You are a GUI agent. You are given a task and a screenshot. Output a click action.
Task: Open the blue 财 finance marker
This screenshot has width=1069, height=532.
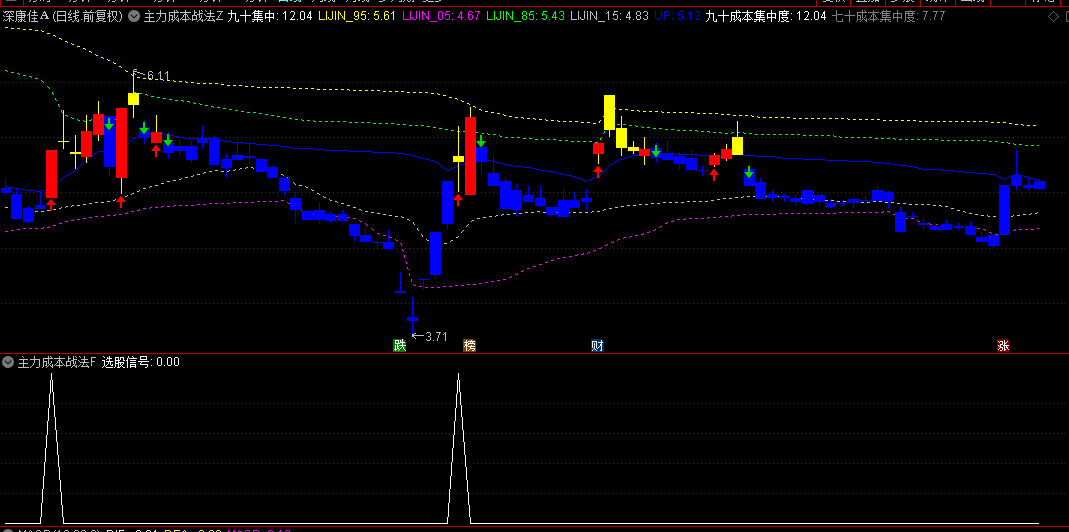(597, 346)
